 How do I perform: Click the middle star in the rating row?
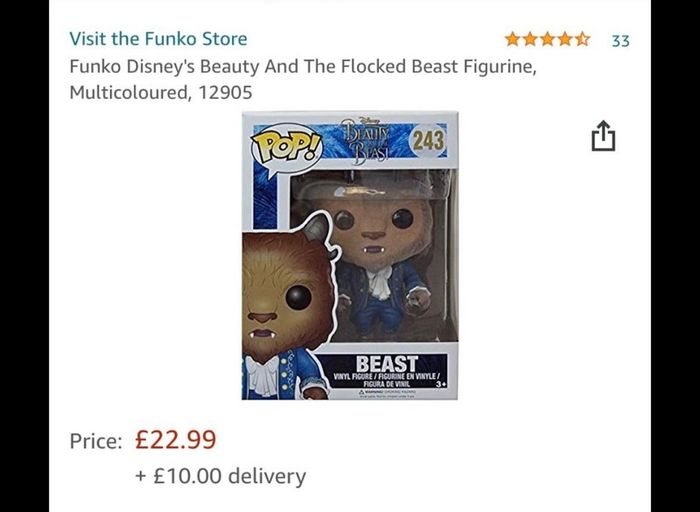[x=547, y=40]
